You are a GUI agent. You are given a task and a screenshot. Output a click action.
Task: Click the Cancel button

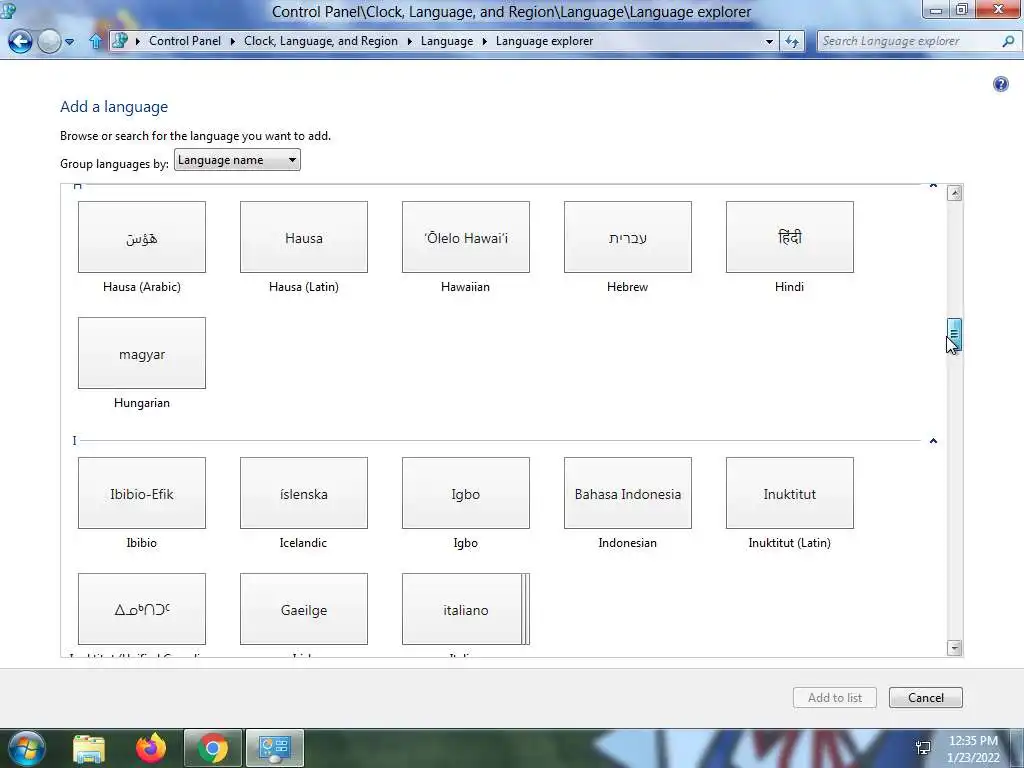tap(925, 697)
